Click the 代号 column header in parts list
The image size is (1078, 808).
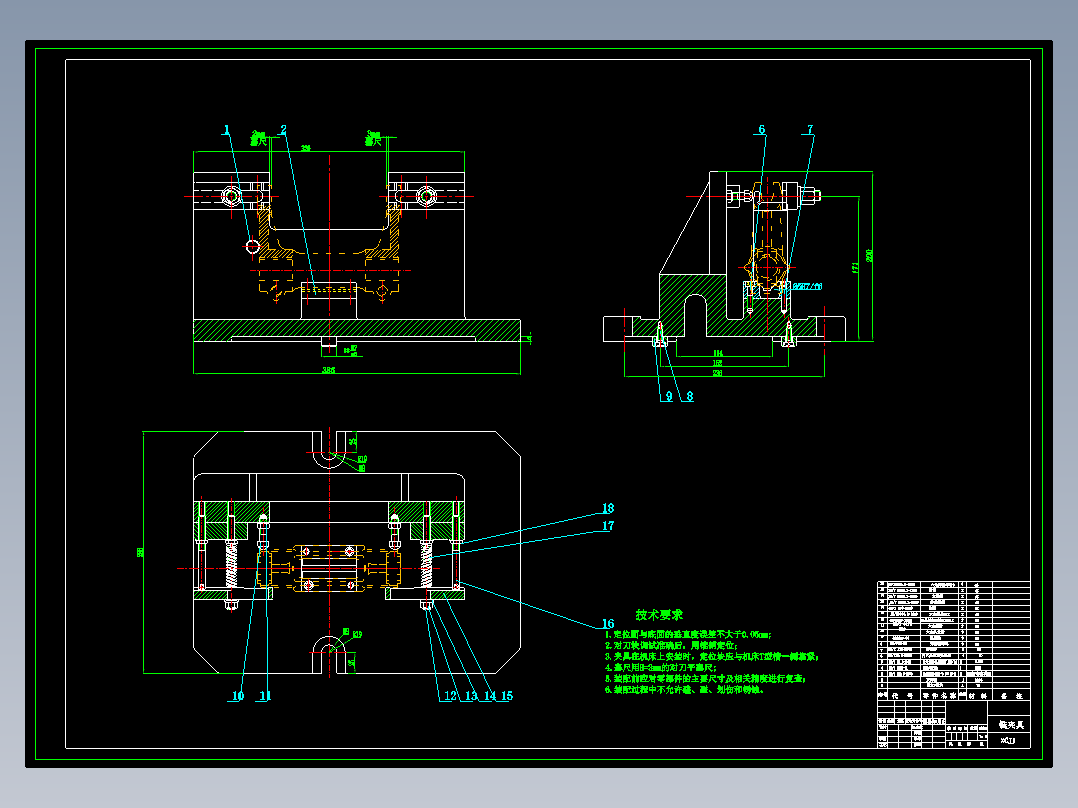click(x=901, y=696)
